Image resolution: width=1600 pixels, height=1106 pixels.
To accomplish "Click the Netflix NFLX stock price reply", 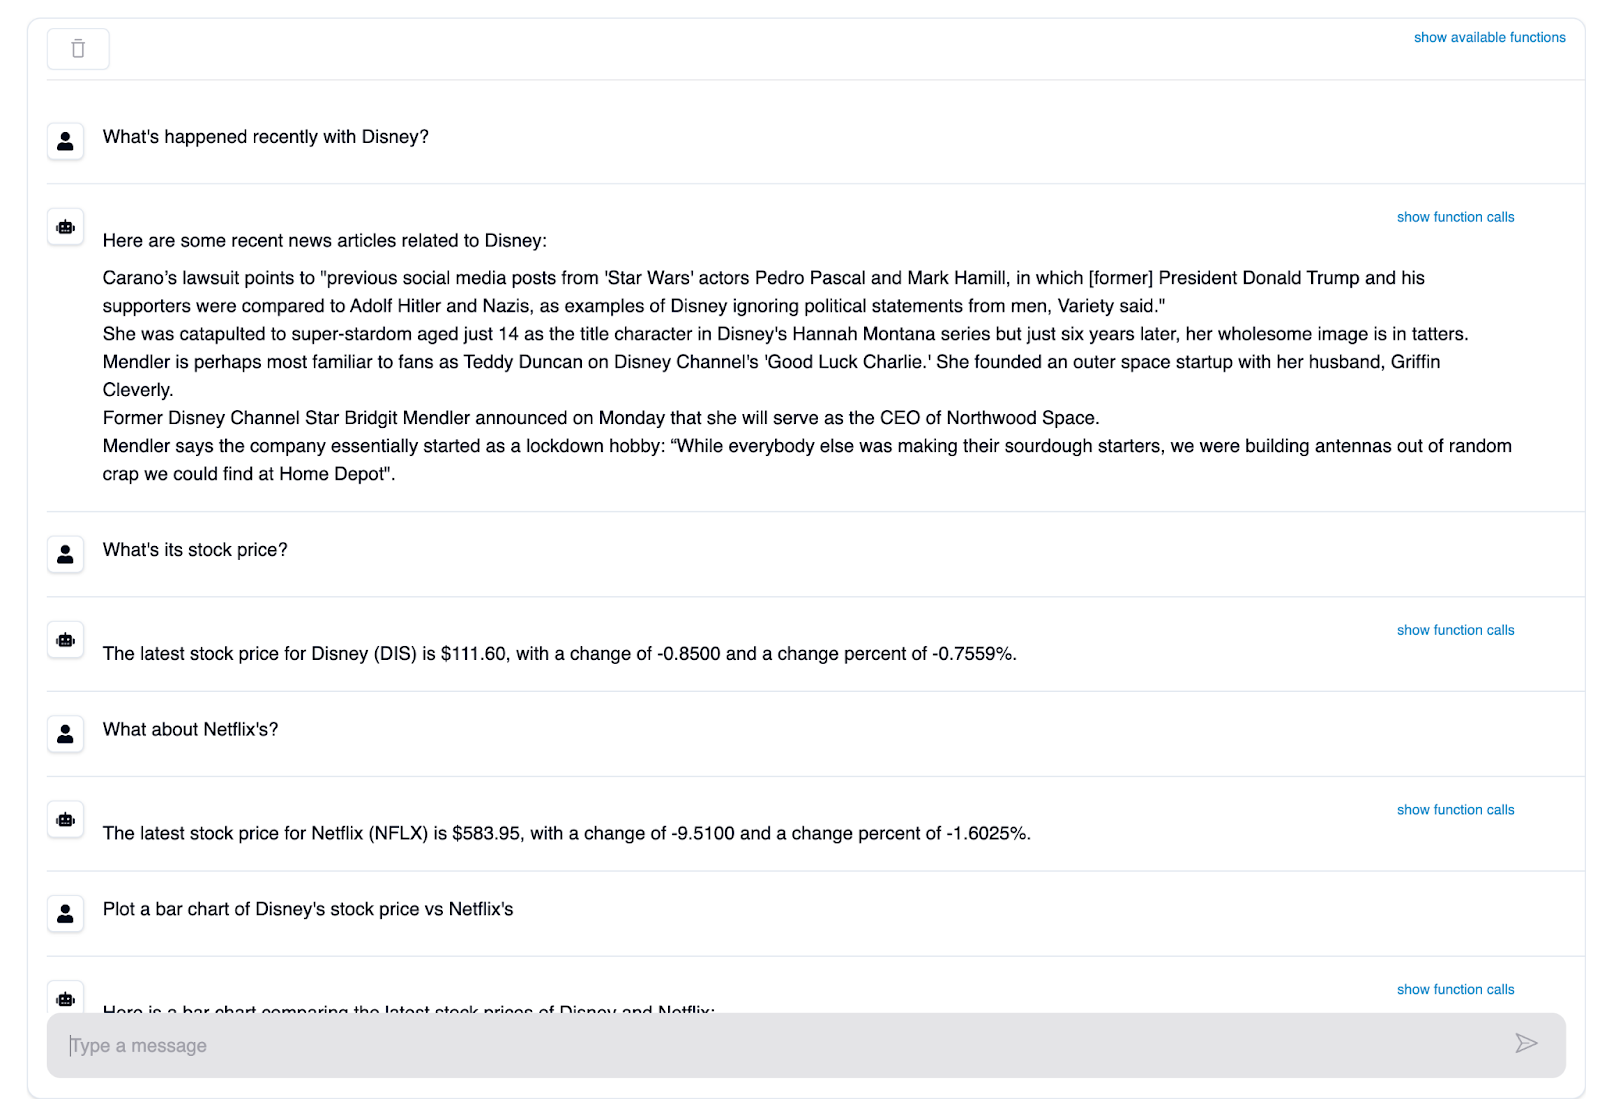I will point(566,834).
